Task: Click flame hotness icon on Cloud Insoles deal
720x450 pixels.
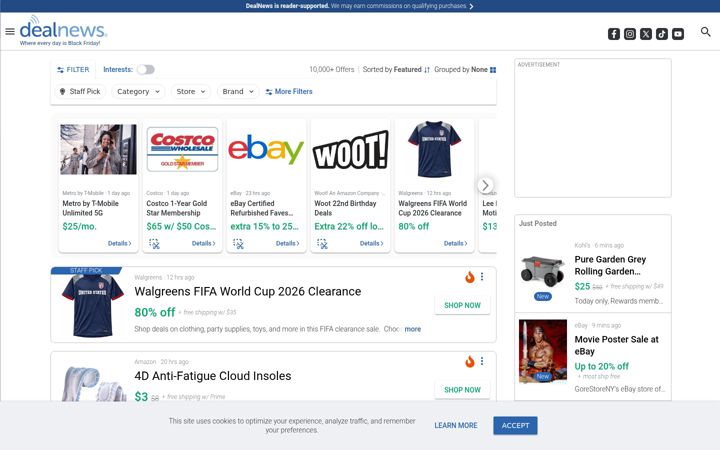Action: point(469,361)
